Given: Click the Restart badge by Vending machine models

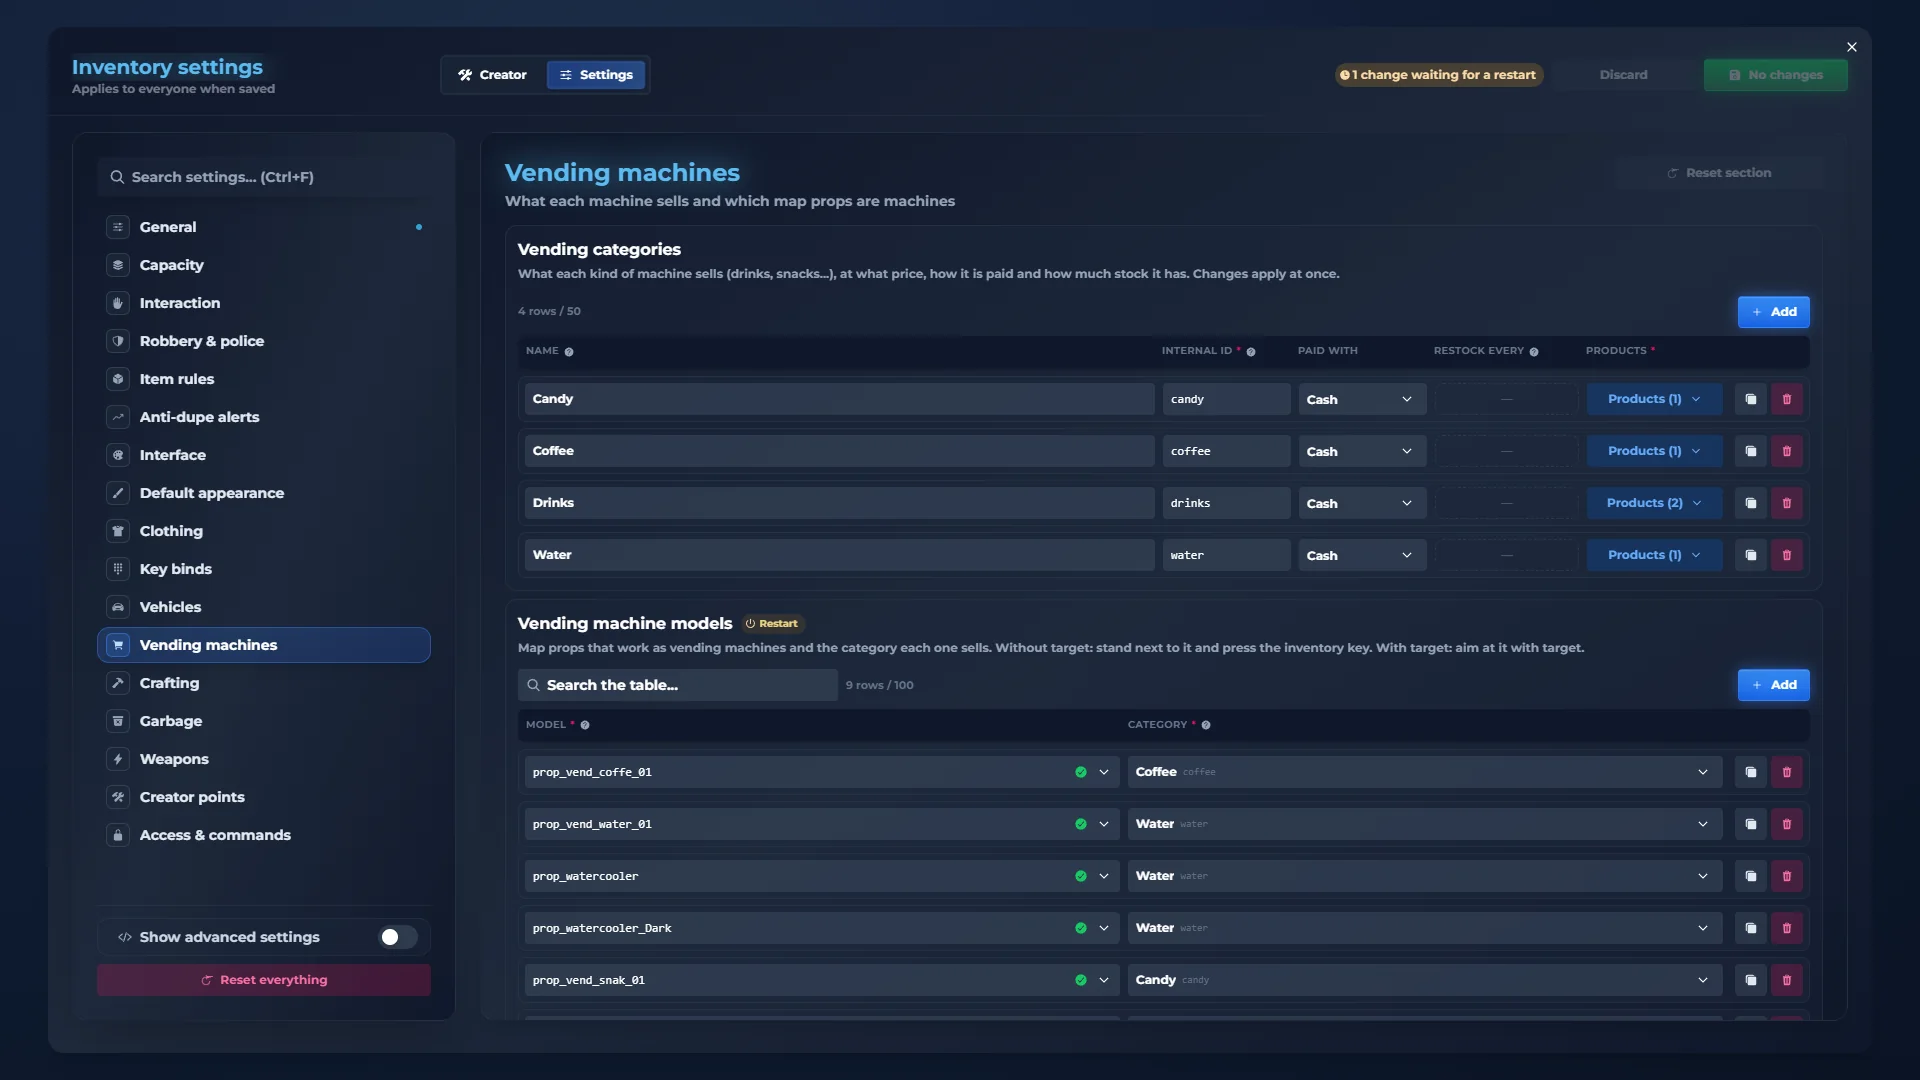Looking at the screenshot, I should click(x=772, y=624).
